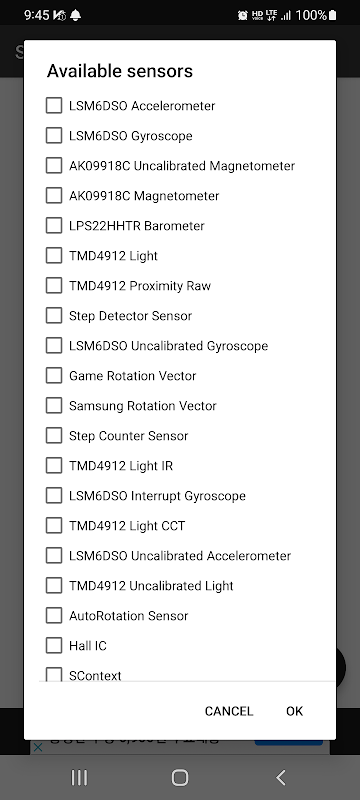Tap the notification bell in status bar

(75, 15)
